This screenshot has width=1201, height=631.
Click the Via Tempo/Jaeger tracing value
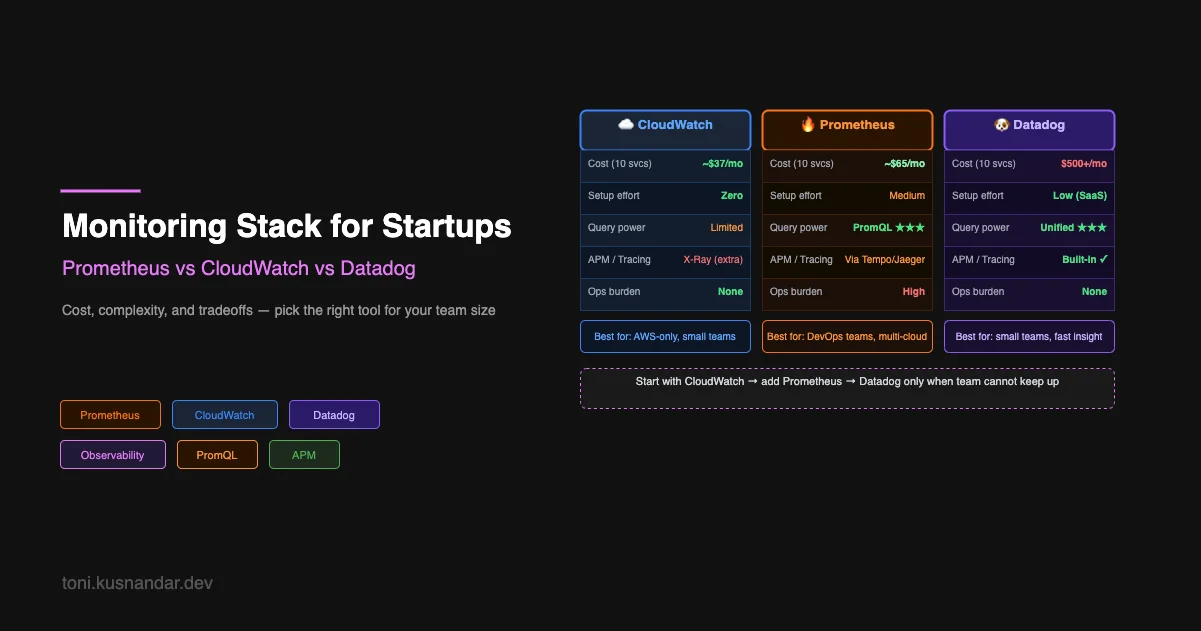(885, 260)
